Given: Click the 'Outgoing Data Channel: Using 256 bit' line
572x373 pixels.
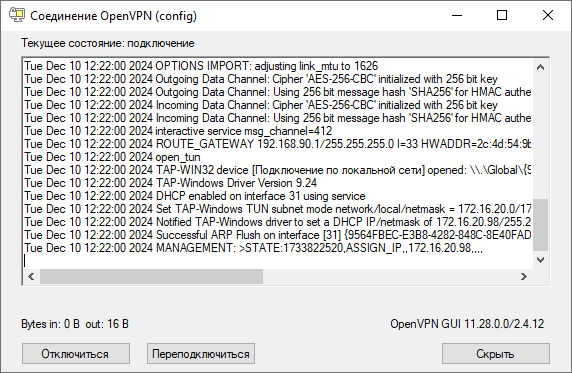Looking at the screenshot, I should tap(278, 92).
